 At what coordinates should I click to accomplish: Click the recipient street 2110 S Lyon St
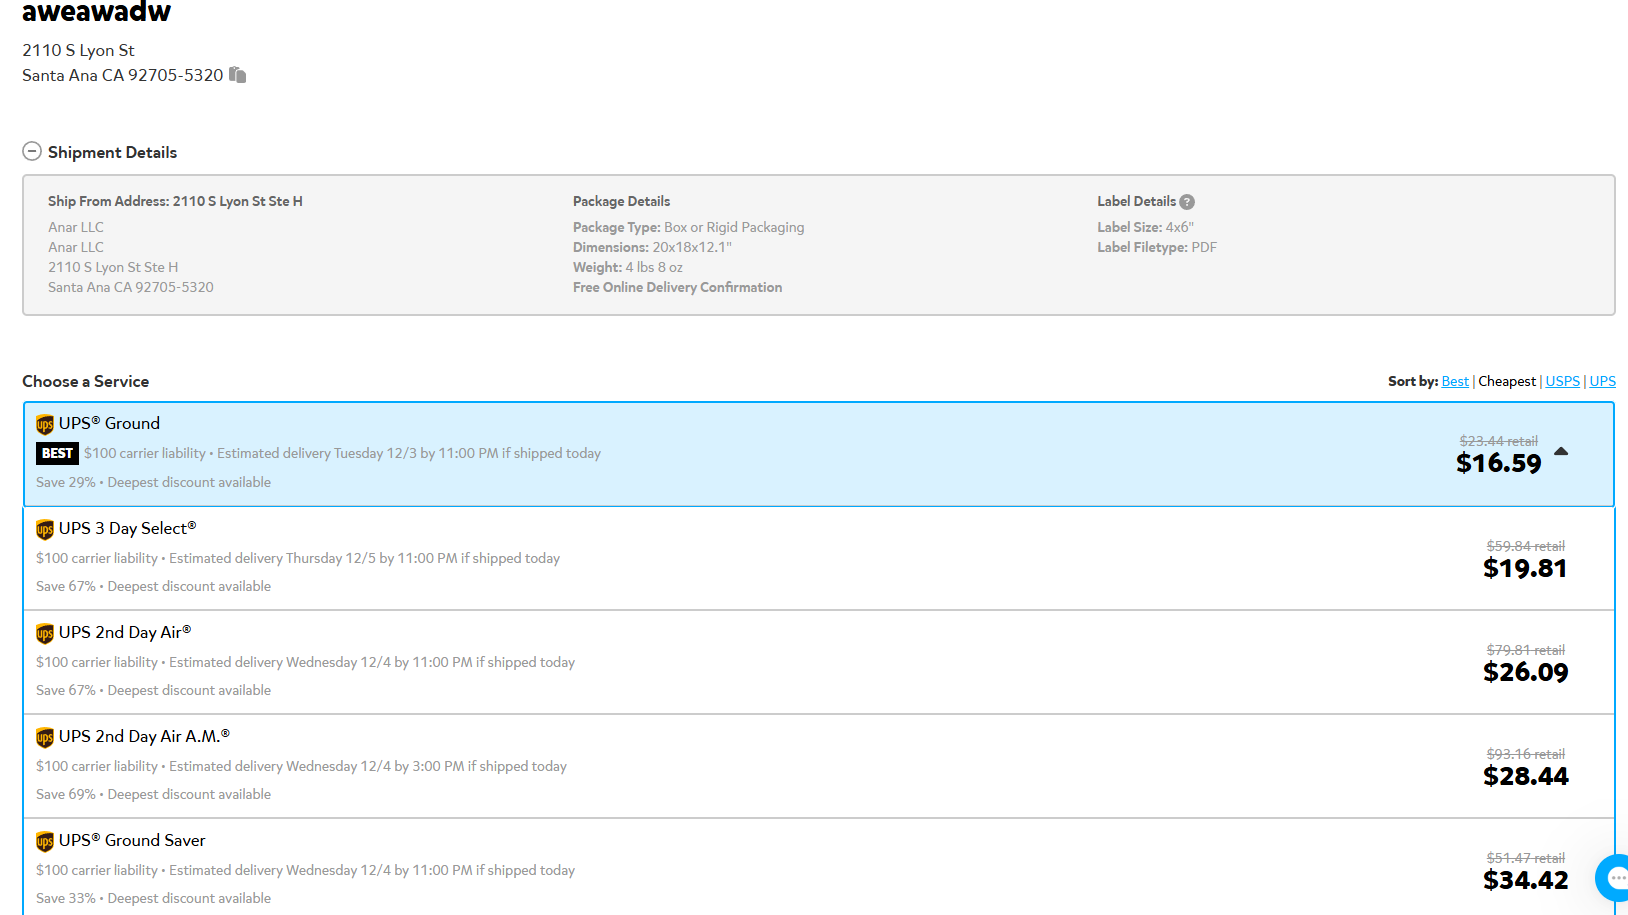(78, 50)
